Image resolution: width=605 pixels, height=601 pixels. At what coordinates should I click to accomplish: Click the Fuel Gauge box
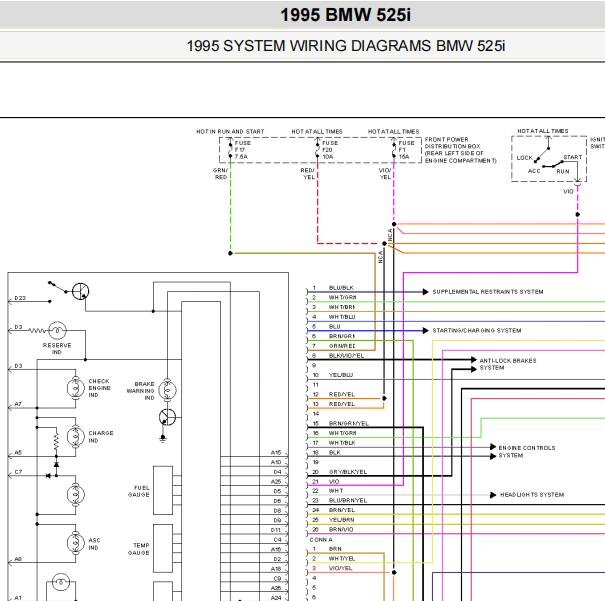point(163,490)
